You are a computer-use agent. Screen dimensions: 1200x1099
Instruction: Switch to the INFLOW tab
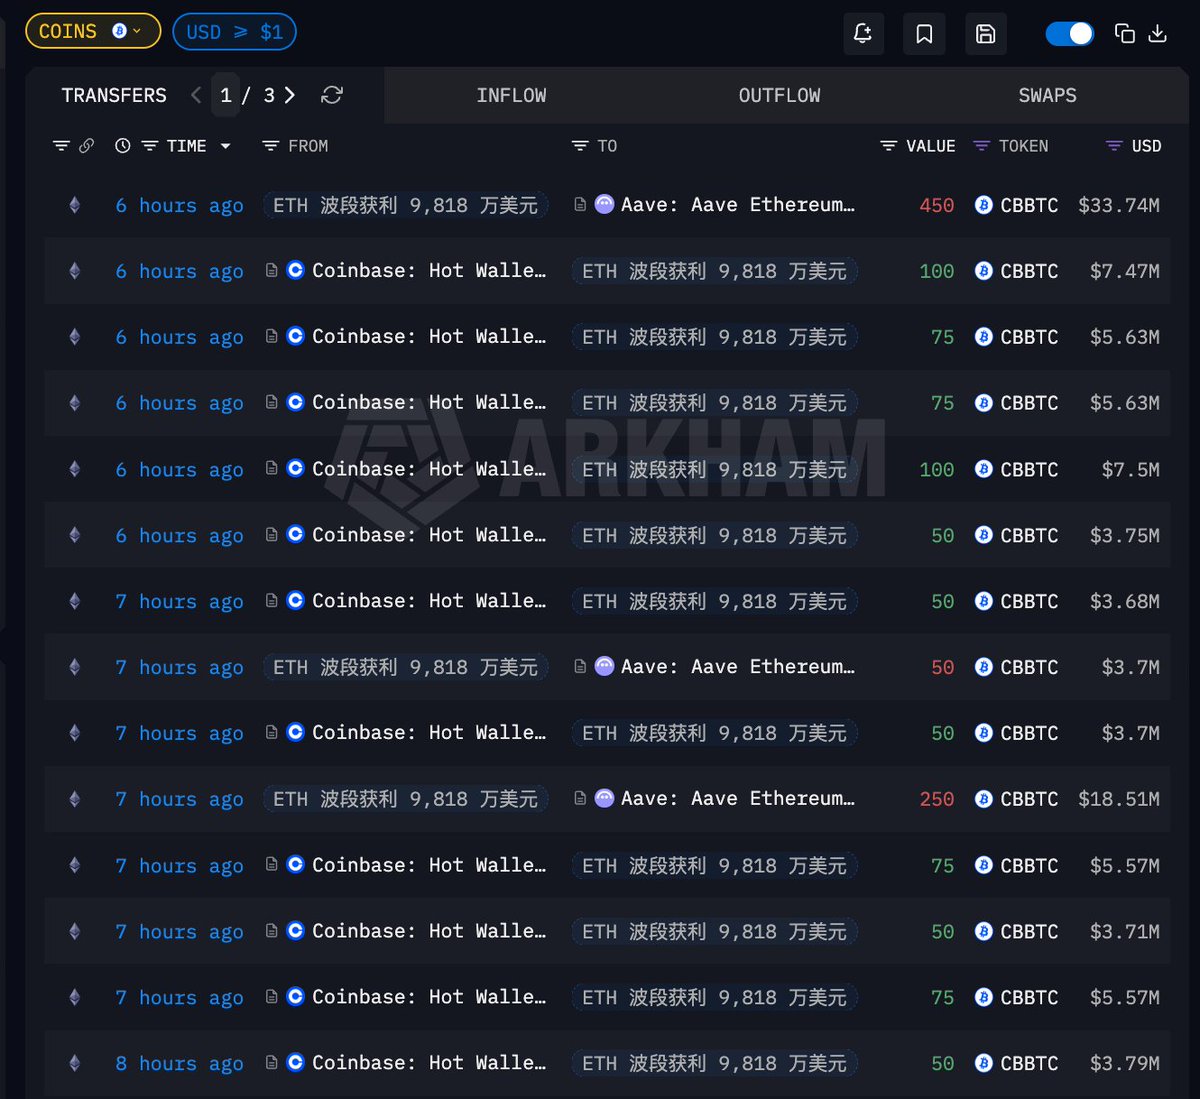coord(511,95)
